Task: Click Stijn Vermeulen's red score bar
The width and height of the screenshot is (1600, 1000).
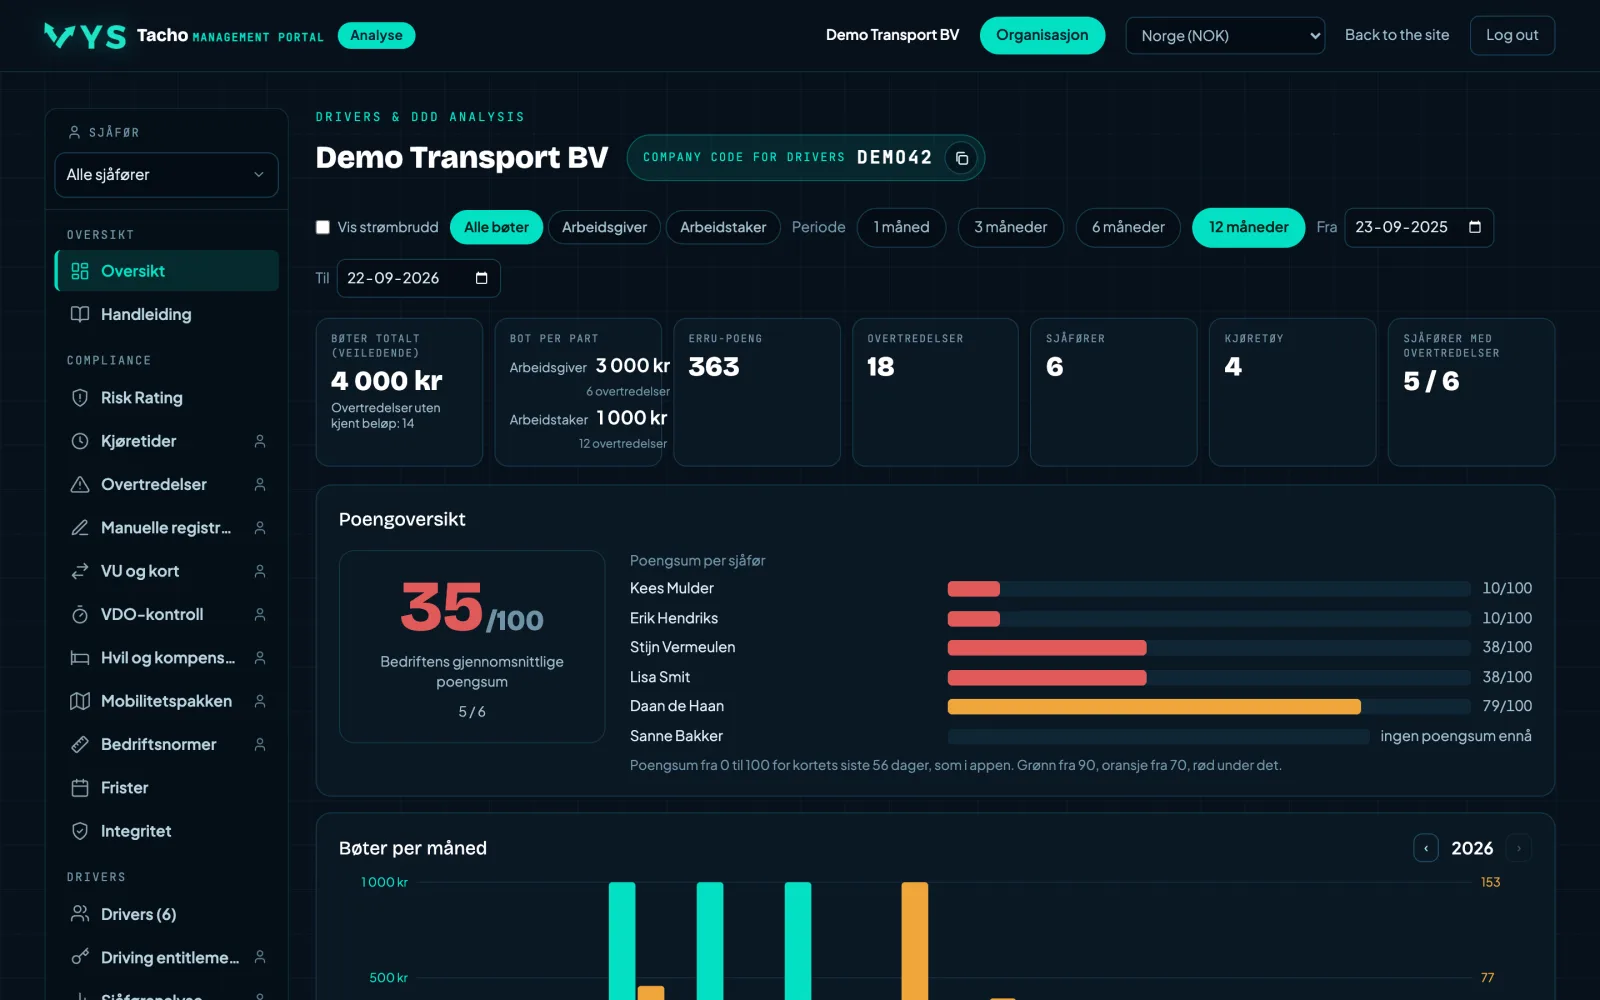Action: tap(1047, 647)
